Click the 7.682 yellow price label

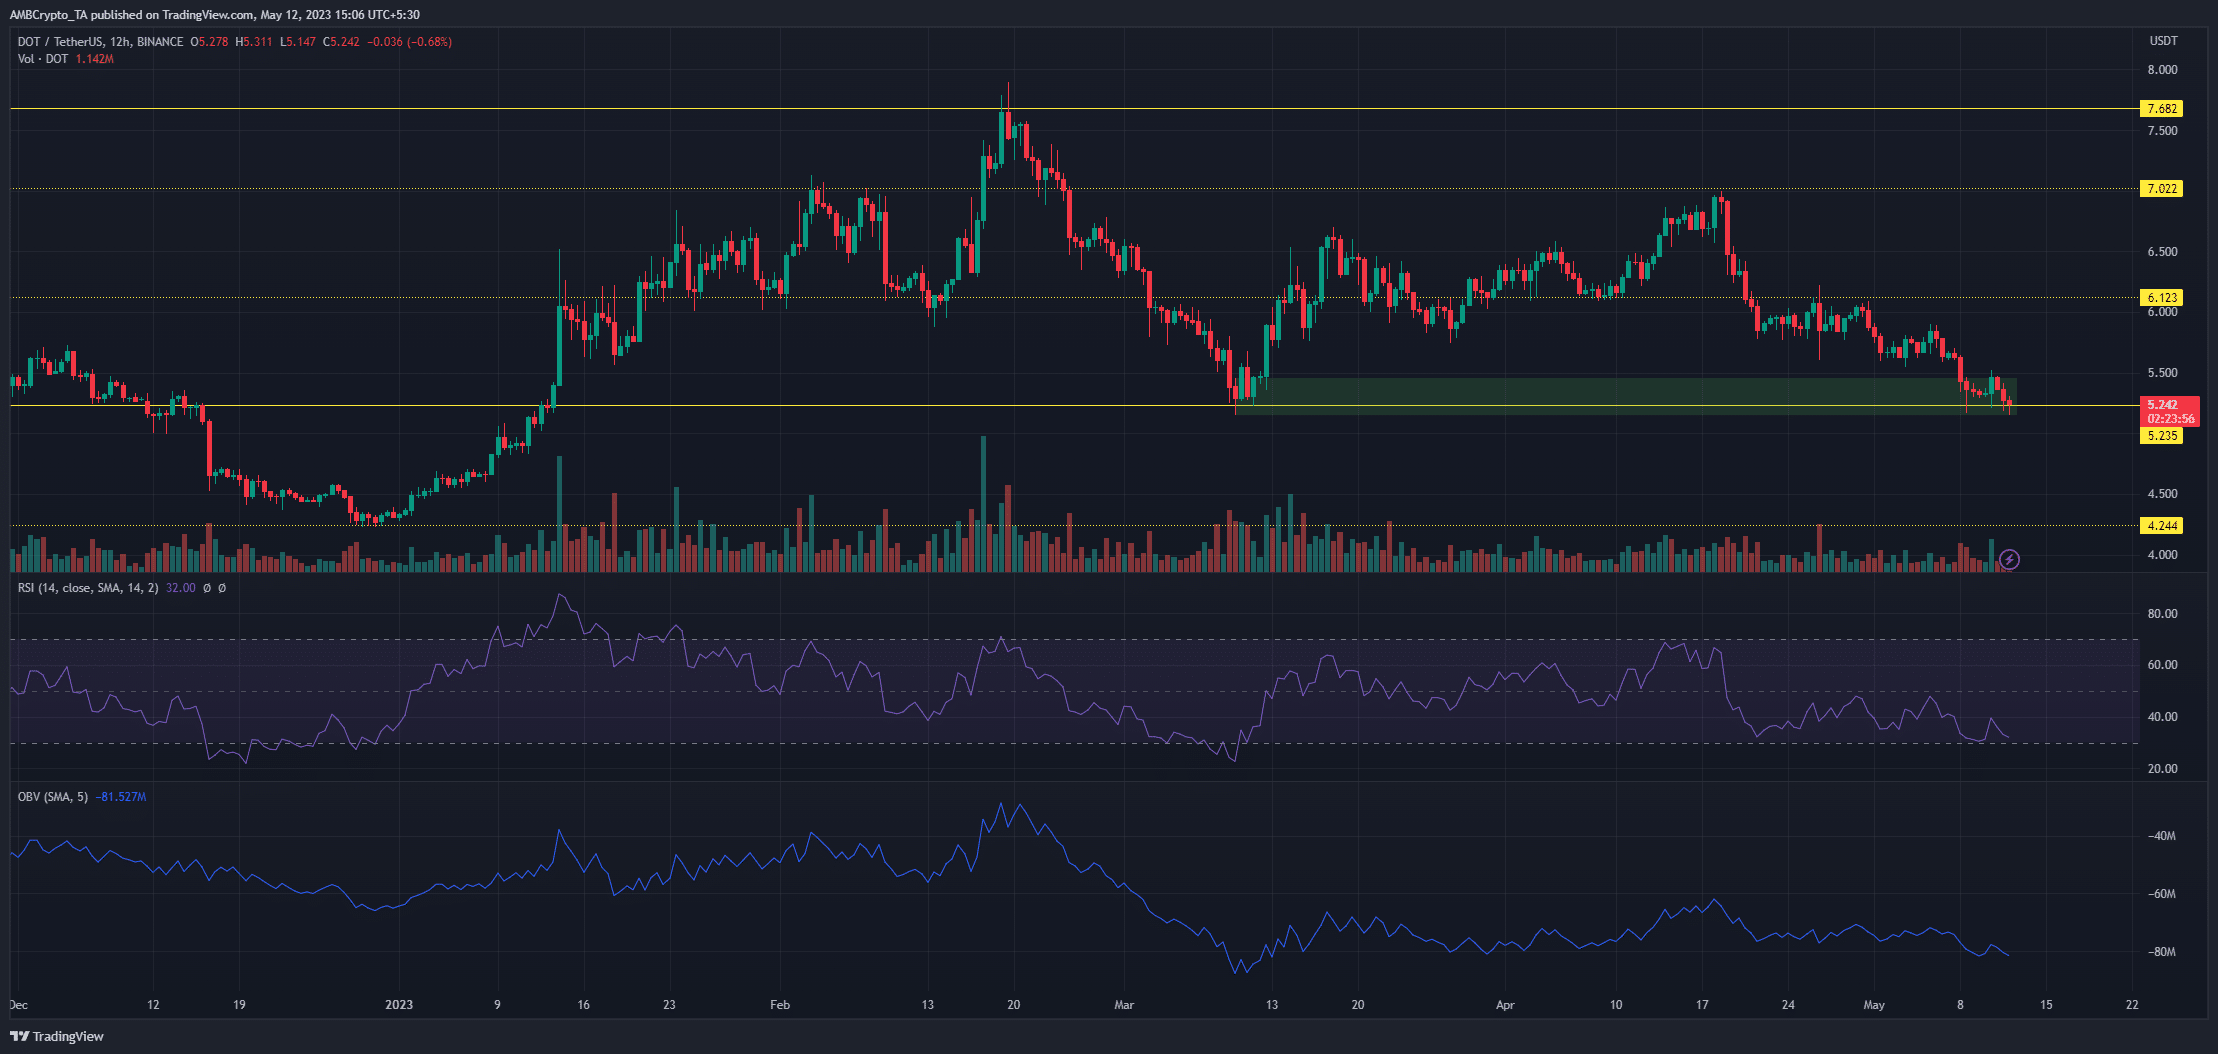pos(2161,108)
